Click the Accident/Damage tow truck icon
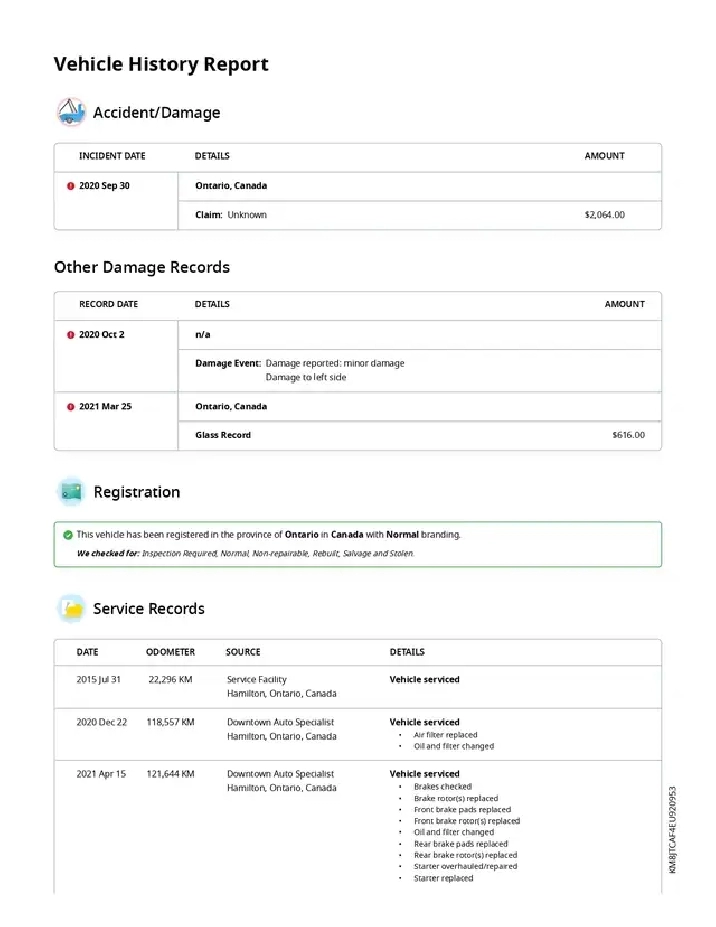 coord(70,112)
